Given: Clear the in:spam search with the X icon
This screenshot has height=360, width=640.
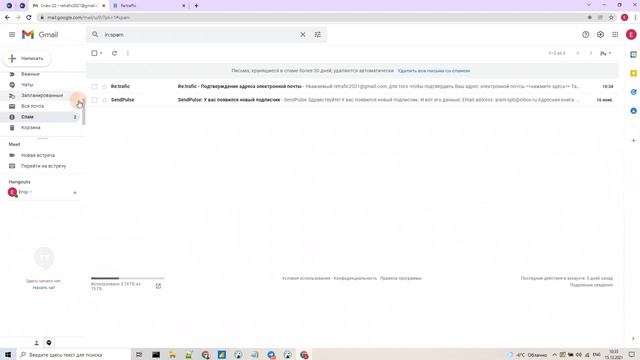Looking at the screenshot, I should pos(303,35).
